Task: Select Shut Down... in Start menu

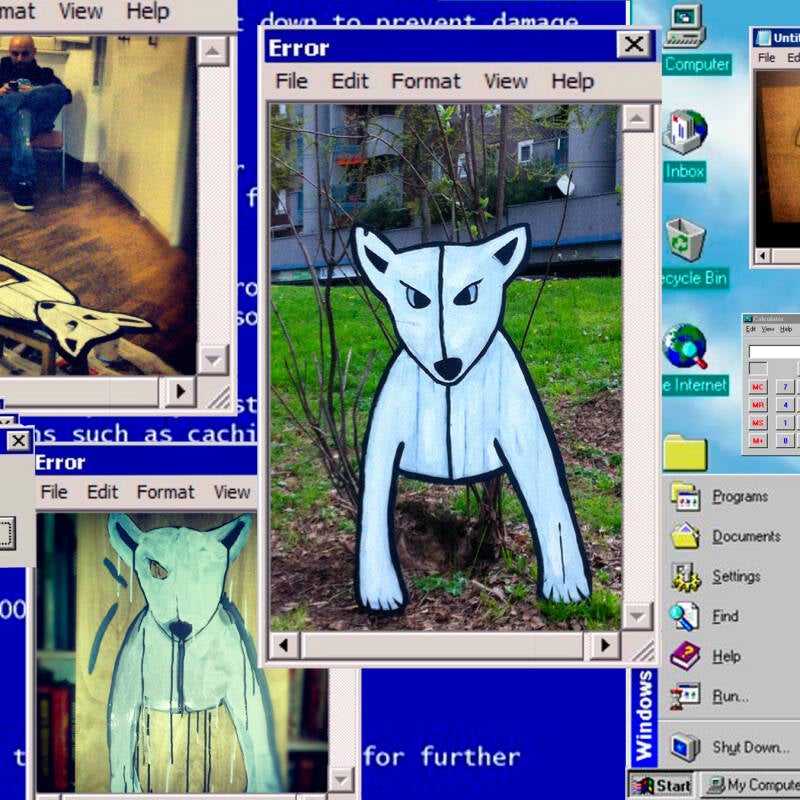Action: click(730, 747)
